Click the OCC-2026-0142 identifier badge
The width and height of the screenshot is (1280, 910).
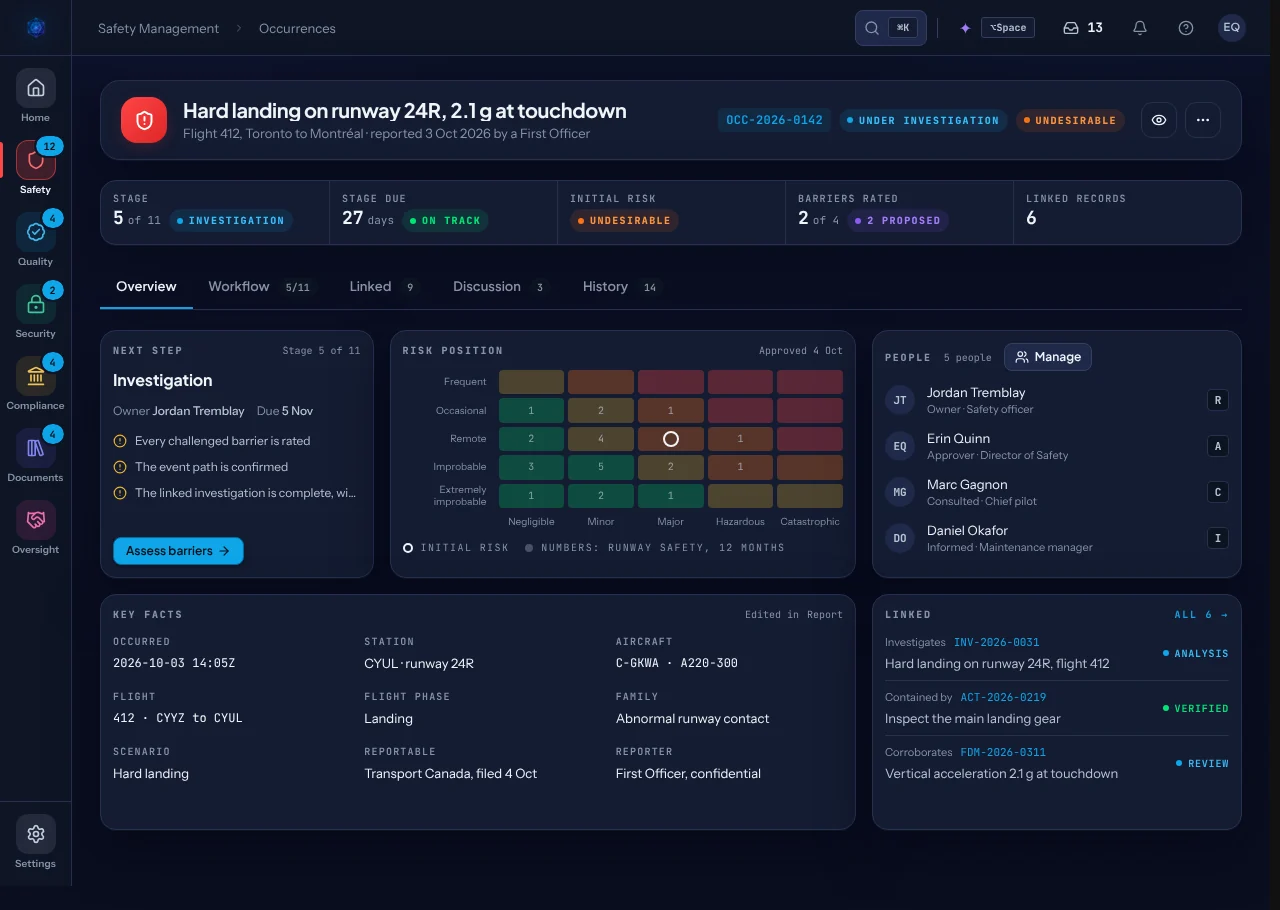coord(774,120)
